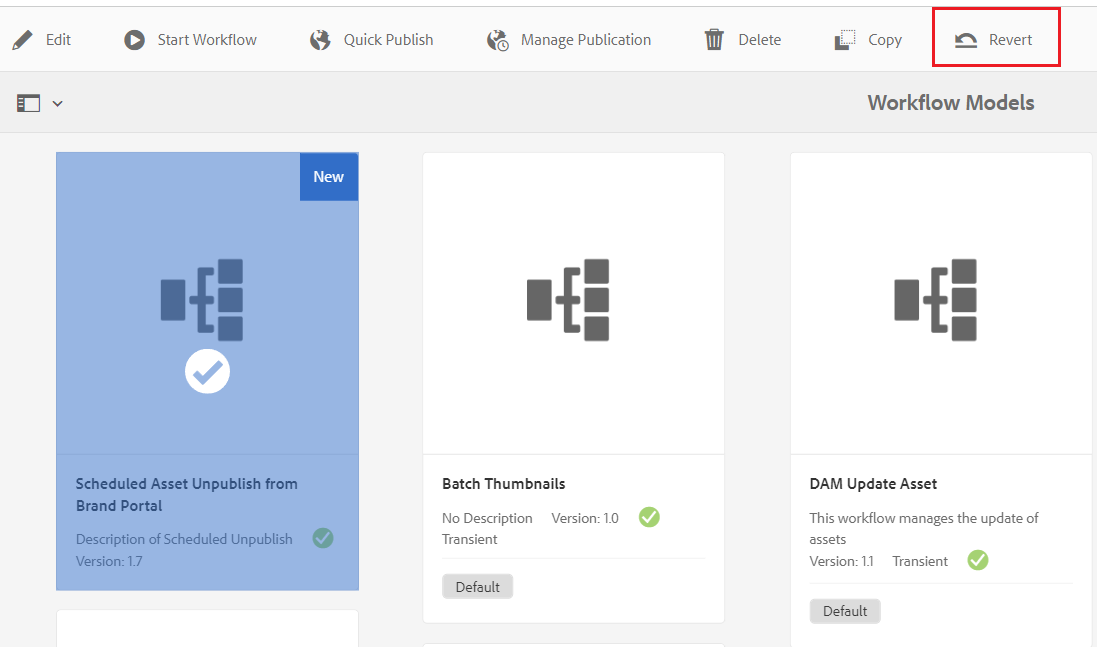Click the Edit pencil icon
This screenshot has height=647, width=1097.
23,39
